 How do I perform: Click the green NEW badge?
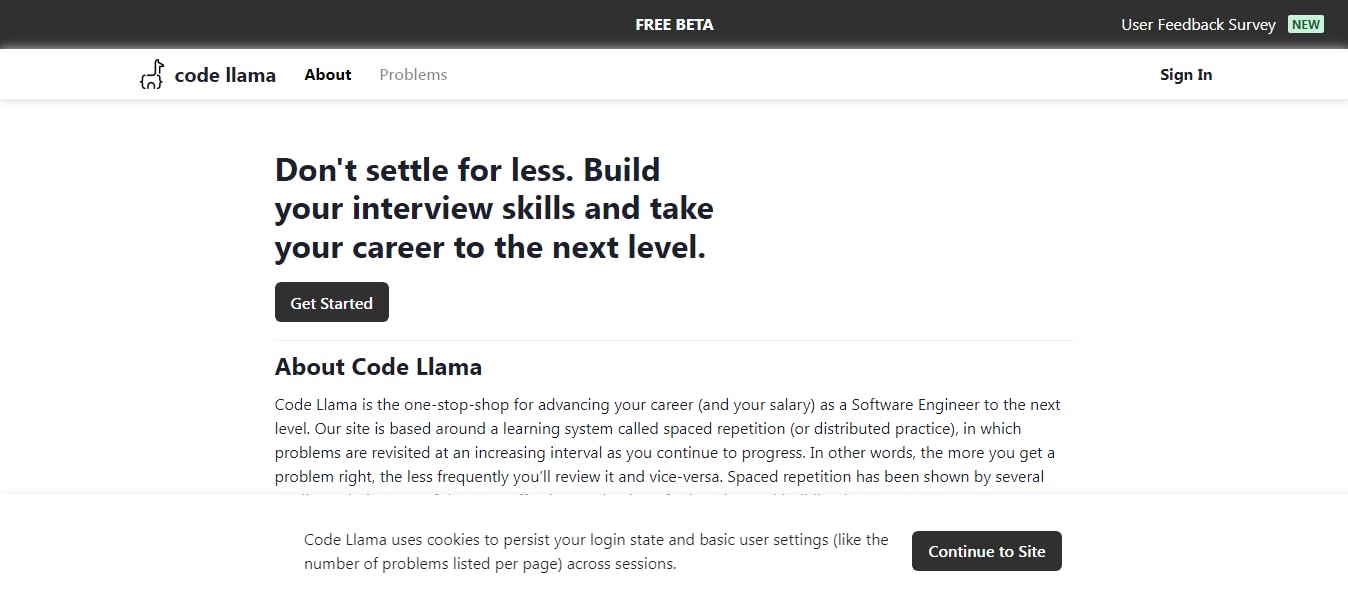click(x=1305, y=25)
